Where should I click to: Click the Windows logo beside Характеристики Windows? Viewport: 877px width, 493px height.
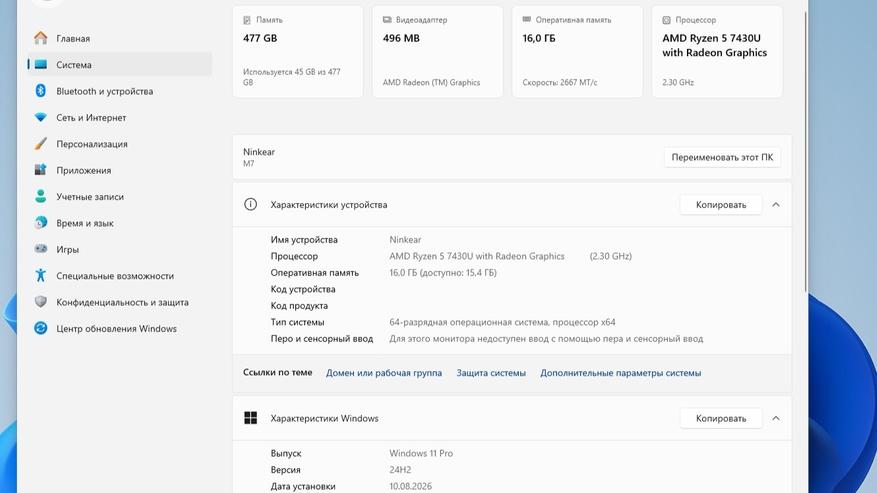(x=251, y=418)
